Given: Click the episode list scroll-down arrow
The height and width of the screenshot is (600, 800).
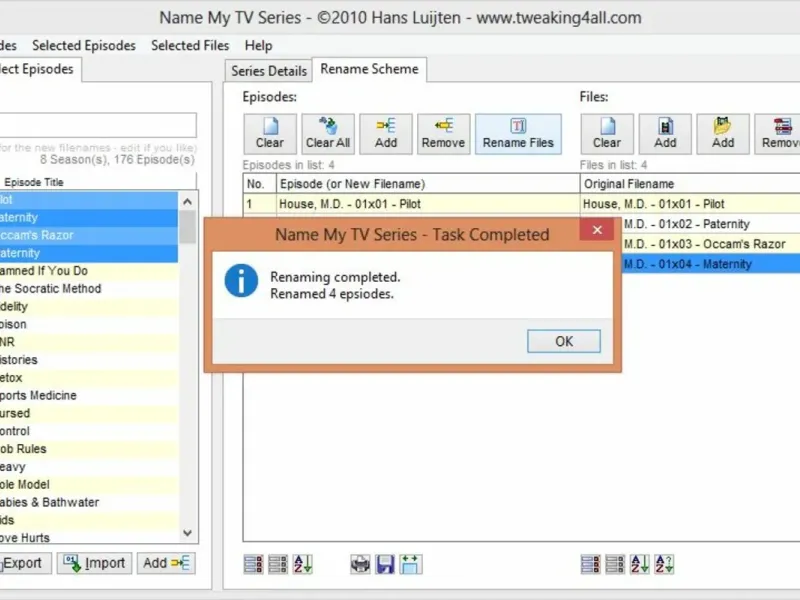Looking at the screenshot, I should click(x=187, y=533).
